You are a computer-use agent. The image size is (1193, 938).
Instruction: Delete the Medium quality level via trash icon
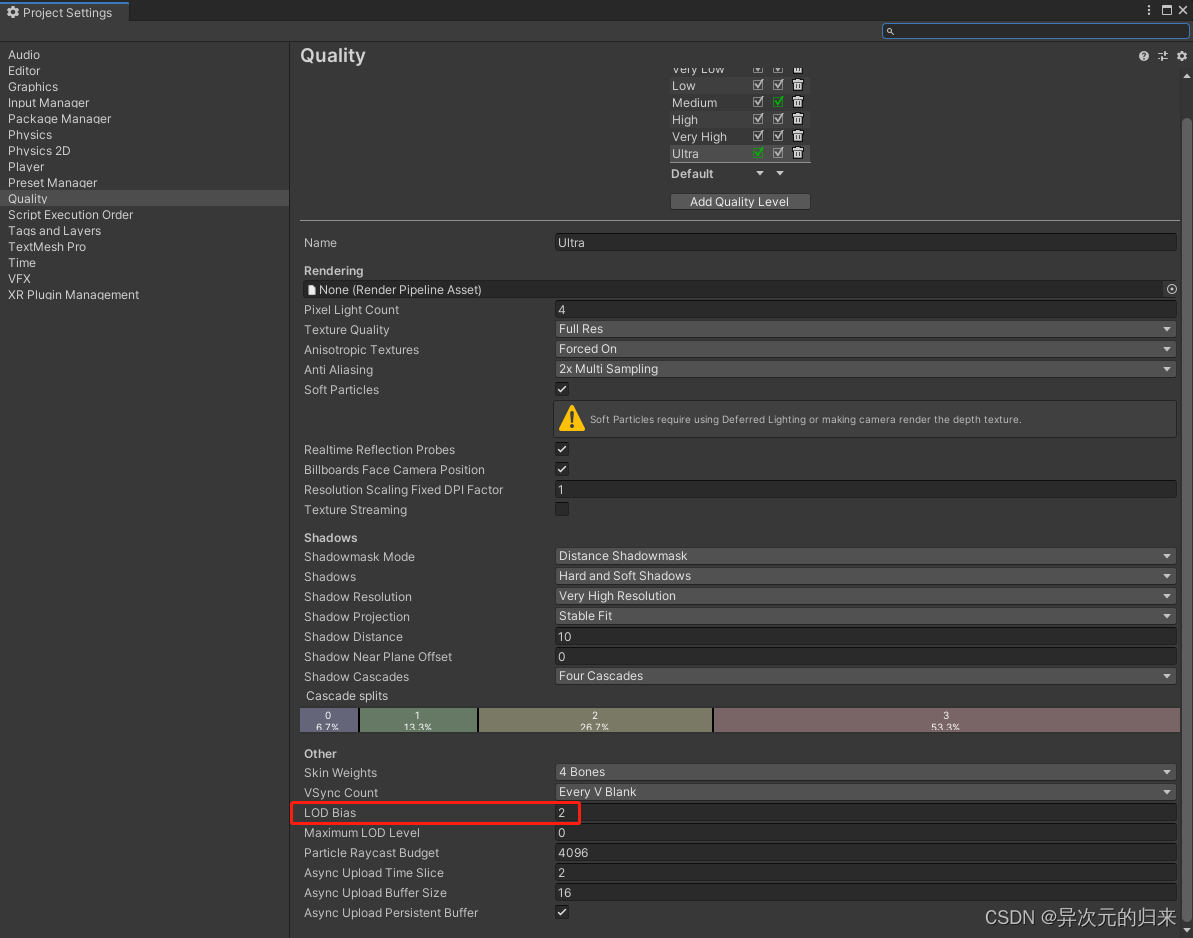[797, 102]
